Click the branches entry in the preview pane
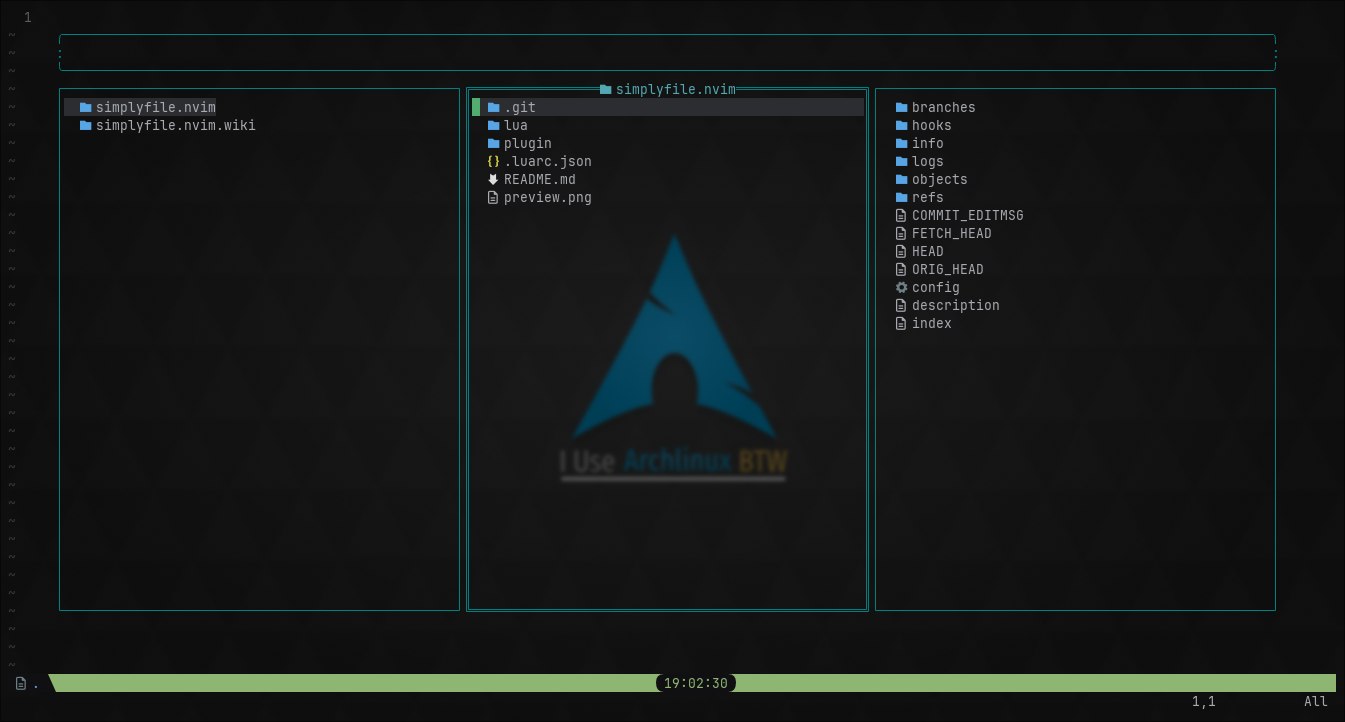Screen dimensions: 1345x722 [x=944, y=107]
